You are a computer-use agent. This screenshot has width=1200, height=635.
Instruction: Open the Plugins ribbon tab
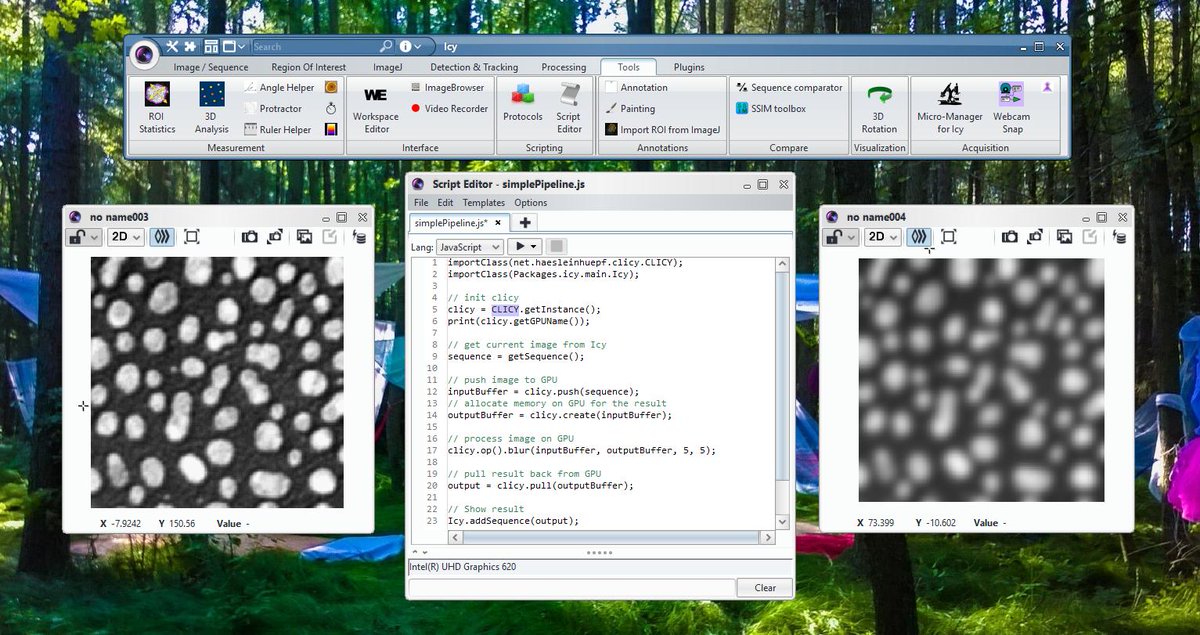pyautogui.click(x=689, y=67)
